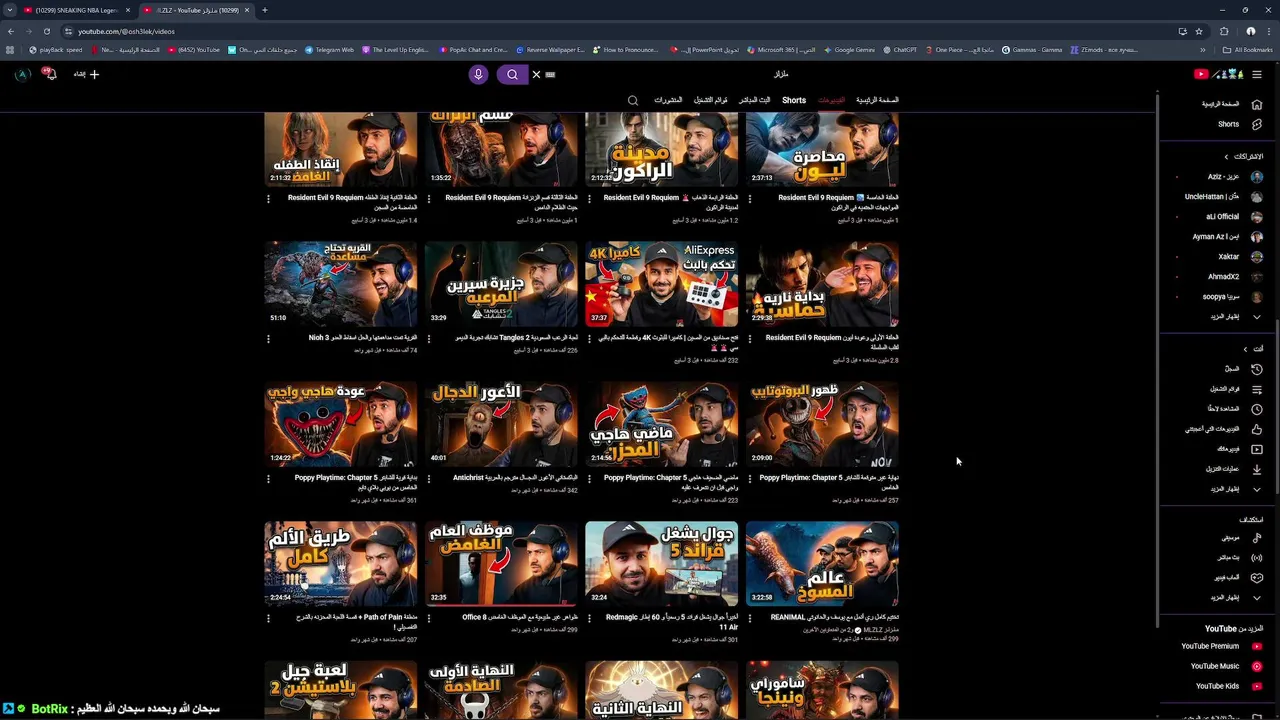
Task: Click the browser address bar URL
Action: [127, 31]
